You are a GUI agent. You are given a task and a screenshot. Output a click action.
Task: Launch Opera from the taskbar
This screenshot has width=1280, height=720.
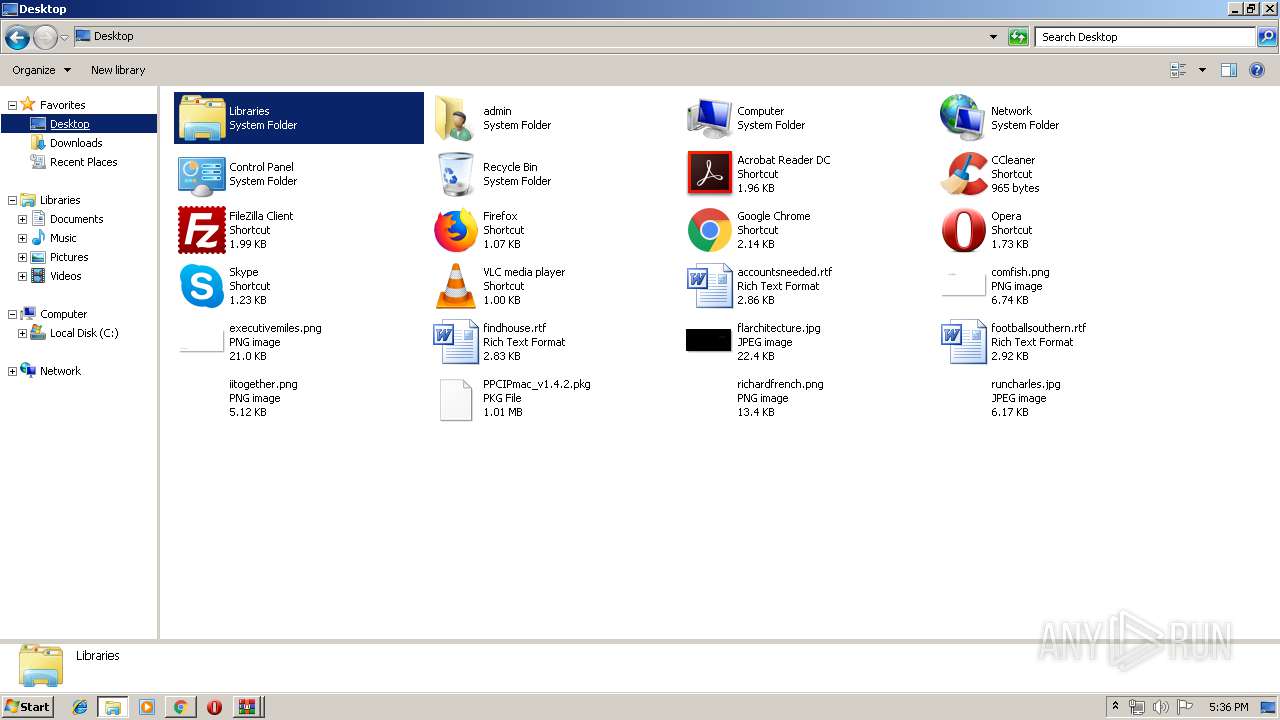(214, 707)
